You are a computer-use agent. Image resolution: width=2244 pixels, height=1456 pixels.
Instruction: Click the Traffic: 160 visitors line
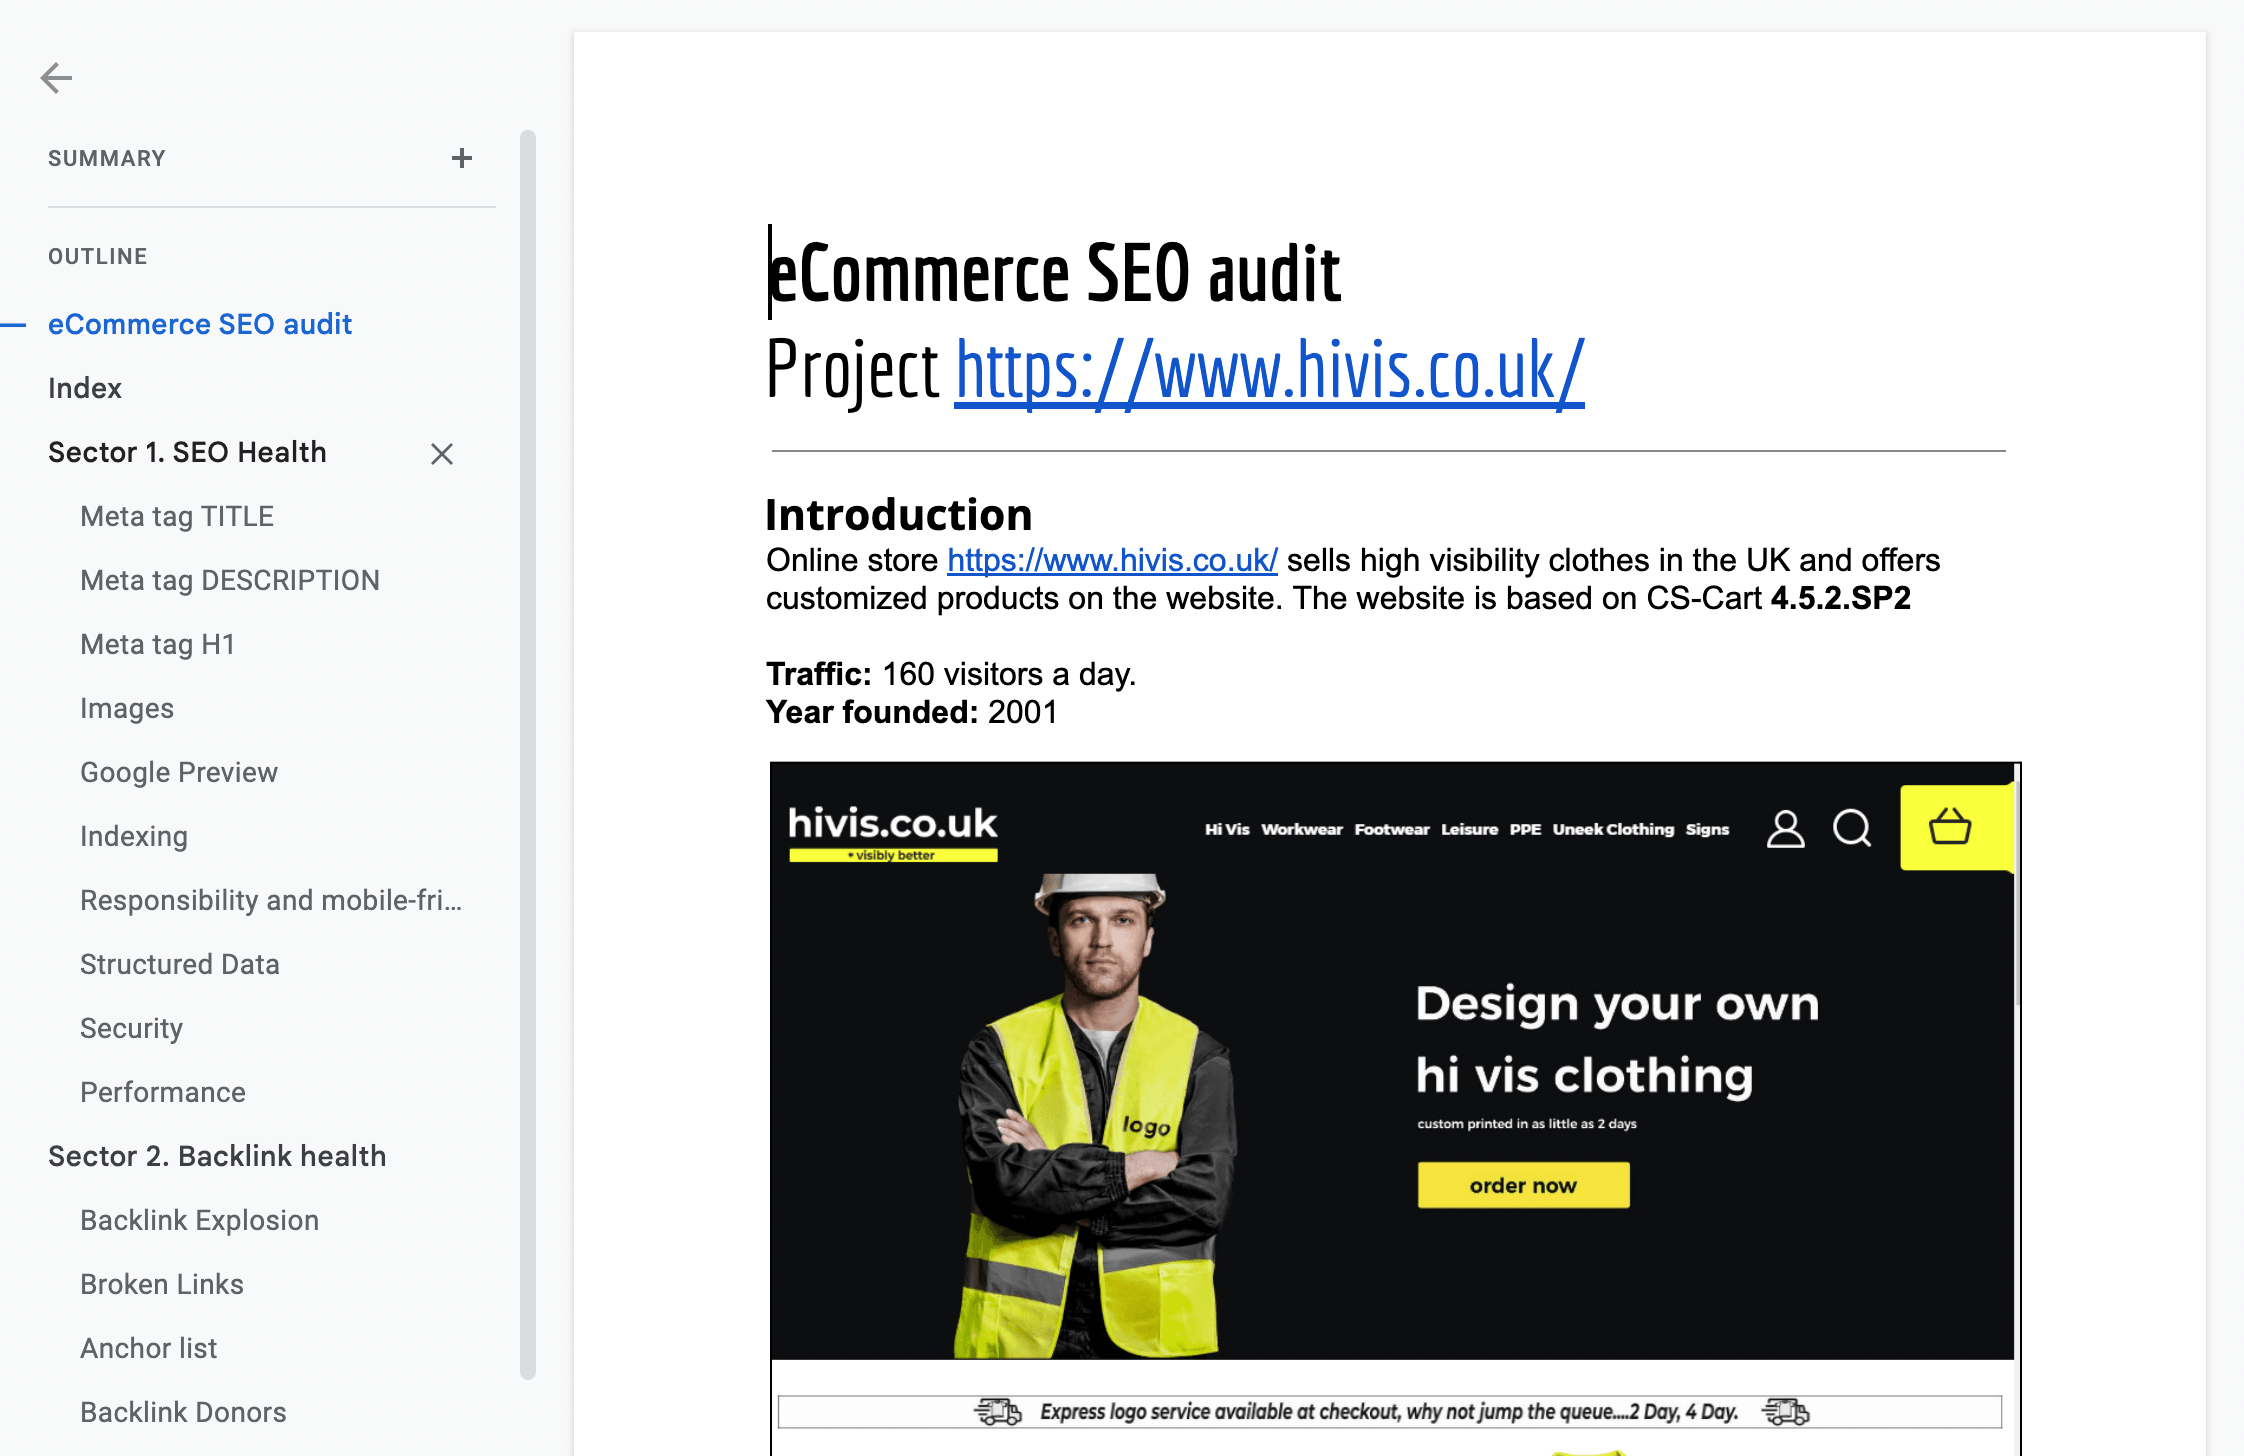pos(951,674)
